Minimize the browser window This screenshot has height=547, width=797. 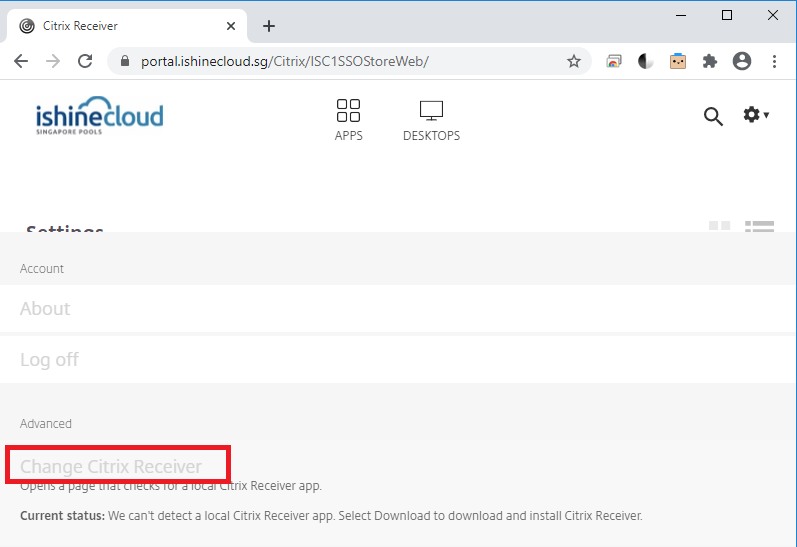point(681,15)
